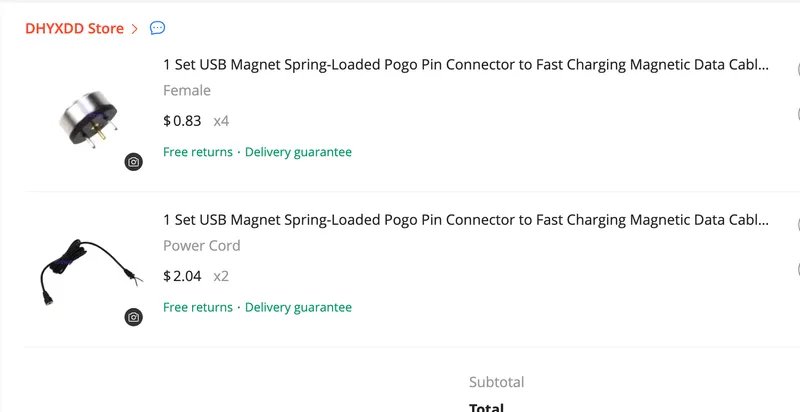
Task: Click the Power Cord variant label
Action: point(202,246)
